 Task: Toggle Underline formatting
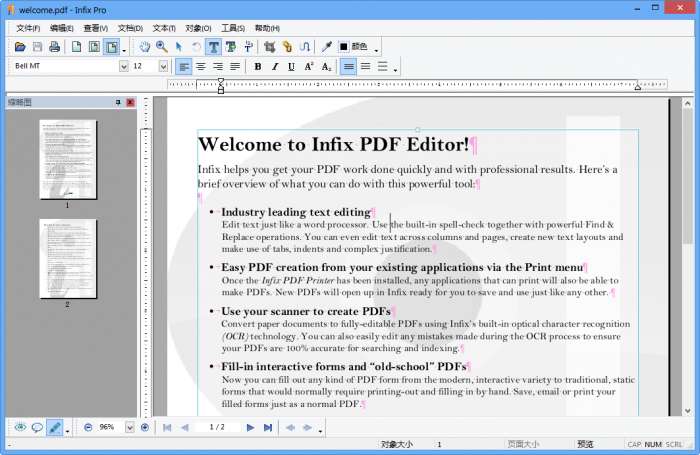point(291,67)
